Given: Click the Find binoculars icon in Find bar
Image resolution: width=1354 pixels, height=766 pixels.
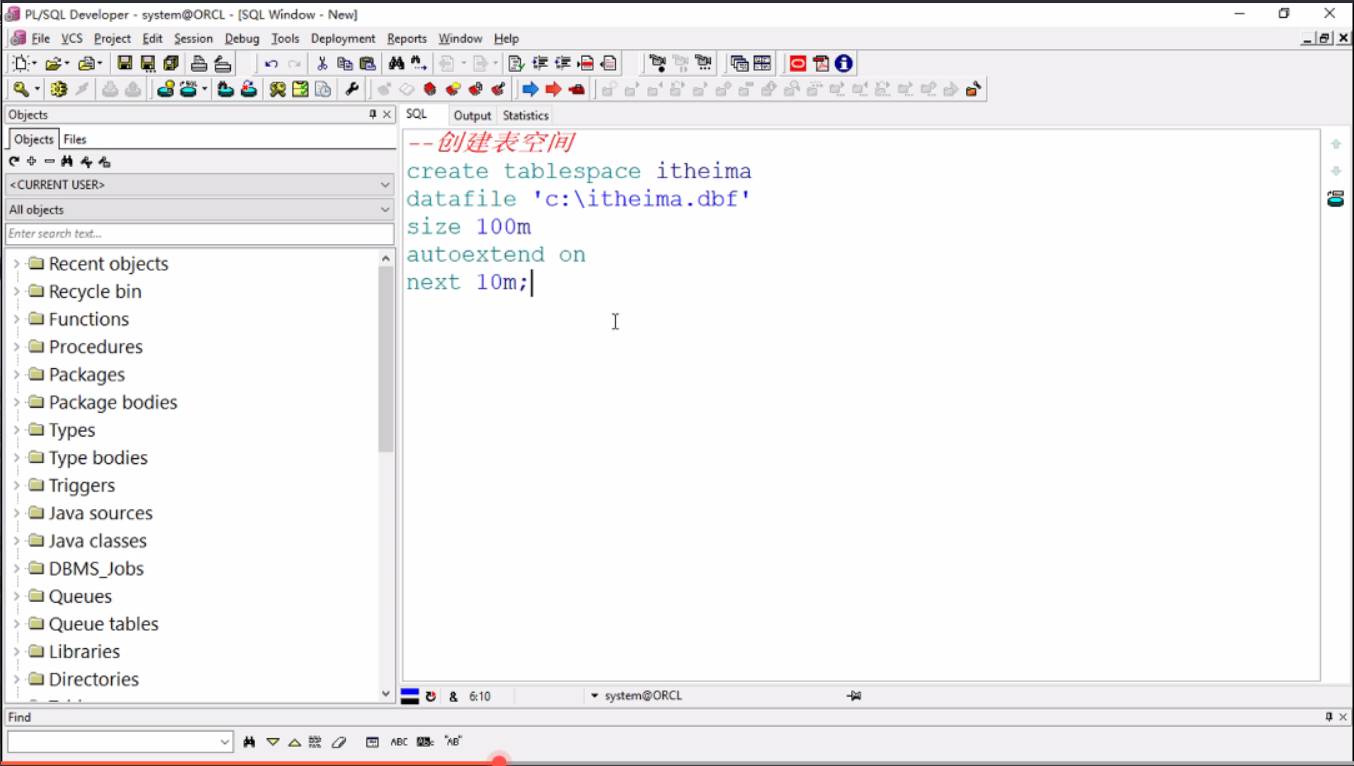Looking at the screenshot, I should 250,742.
